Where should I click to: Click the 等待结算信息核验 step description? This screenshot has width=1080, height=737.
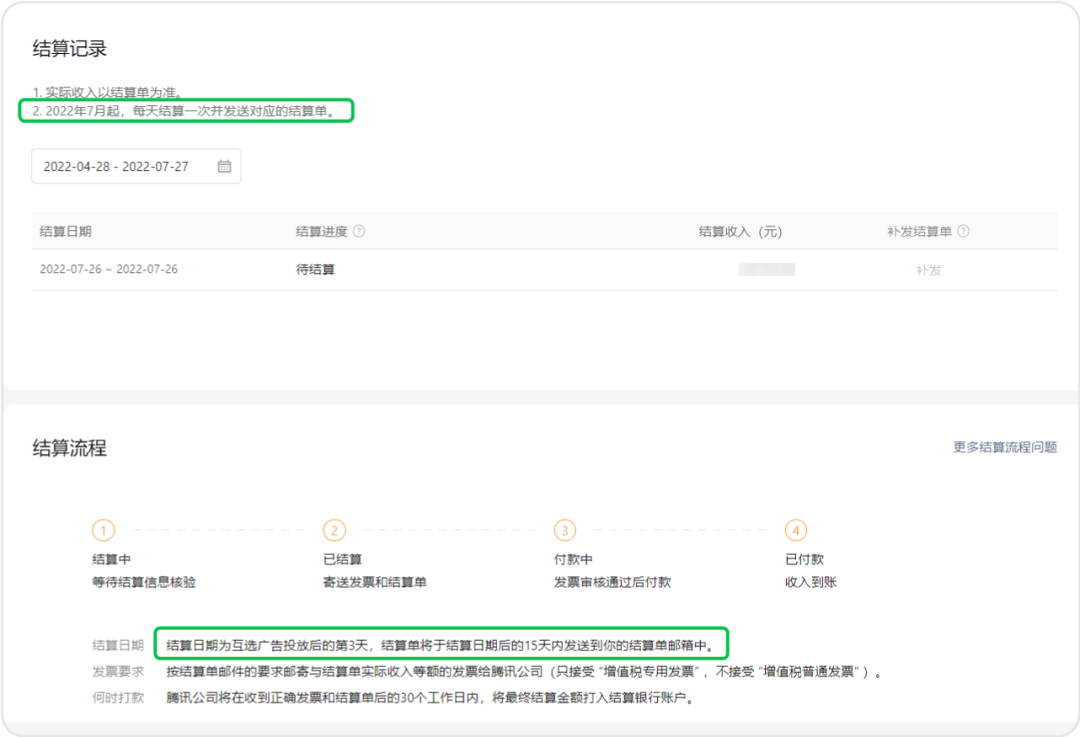[x=144, y=583]
